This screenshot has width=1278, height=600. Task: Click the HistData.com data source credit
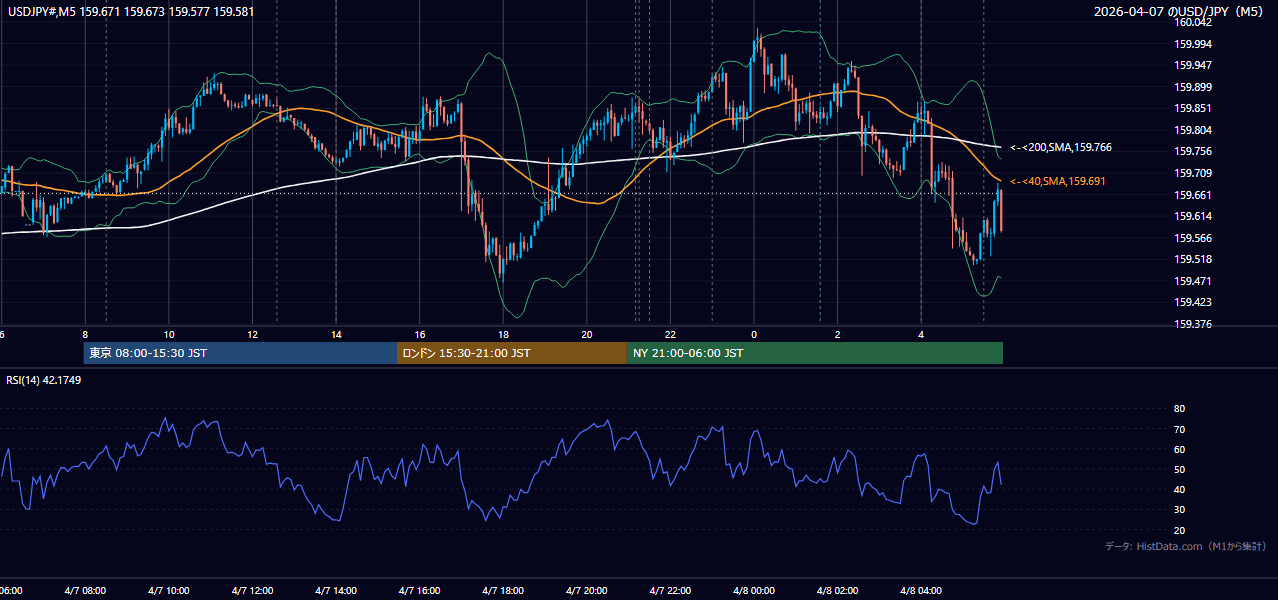click(x=1186, y=546)
